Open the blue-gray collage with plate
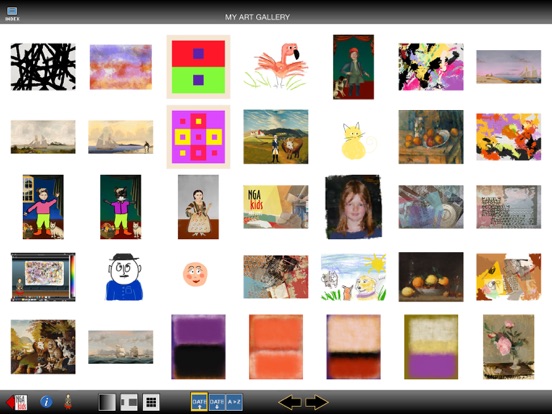 [431, 207]
